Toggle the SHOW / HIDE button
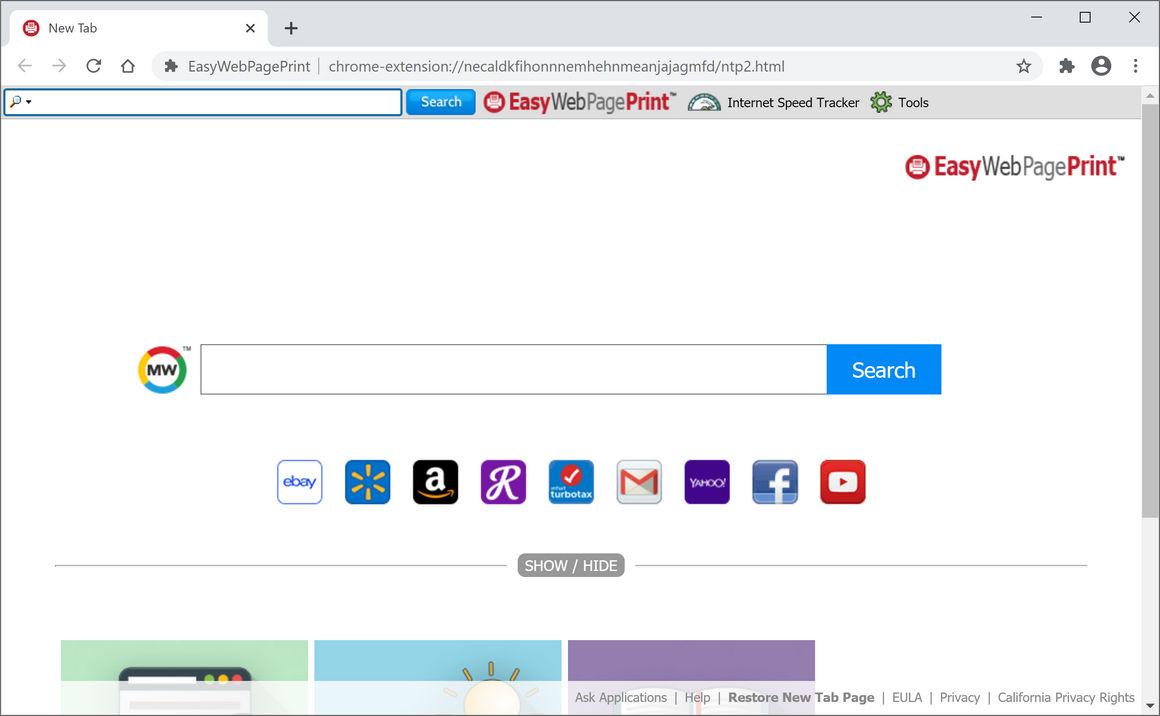 pyautogui.click(x=570, y=565)
